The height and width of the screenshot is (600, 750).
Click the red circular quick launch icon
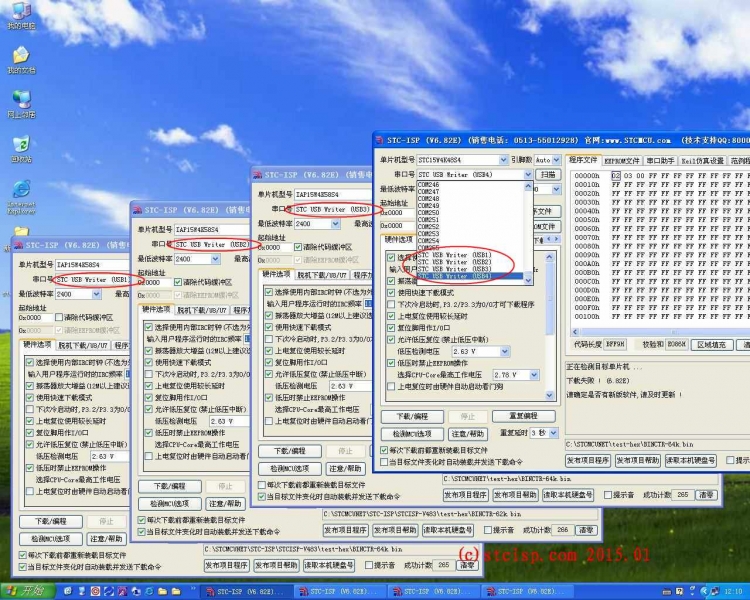95,591
